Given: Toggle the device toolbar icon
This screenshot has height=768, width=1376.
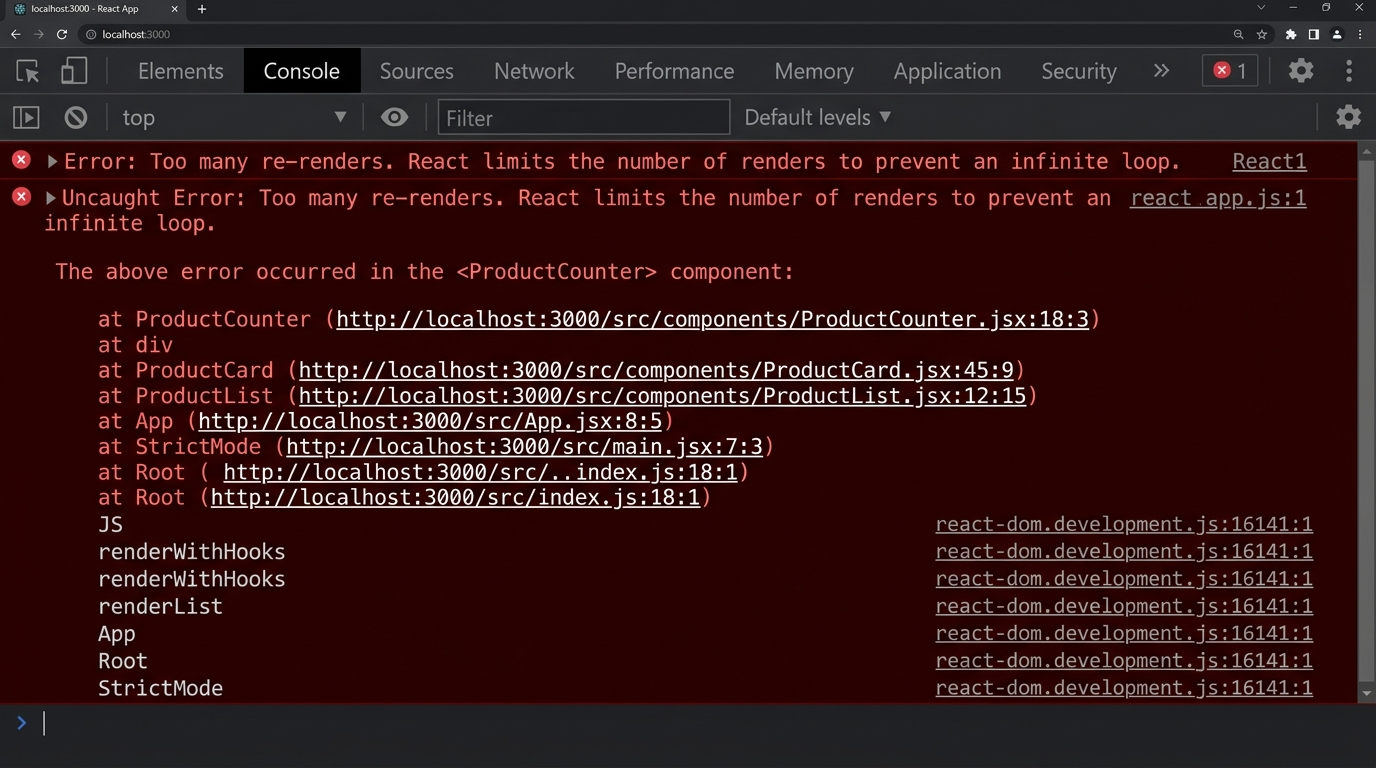Looking at the screenshot, I should pos(74,71).
